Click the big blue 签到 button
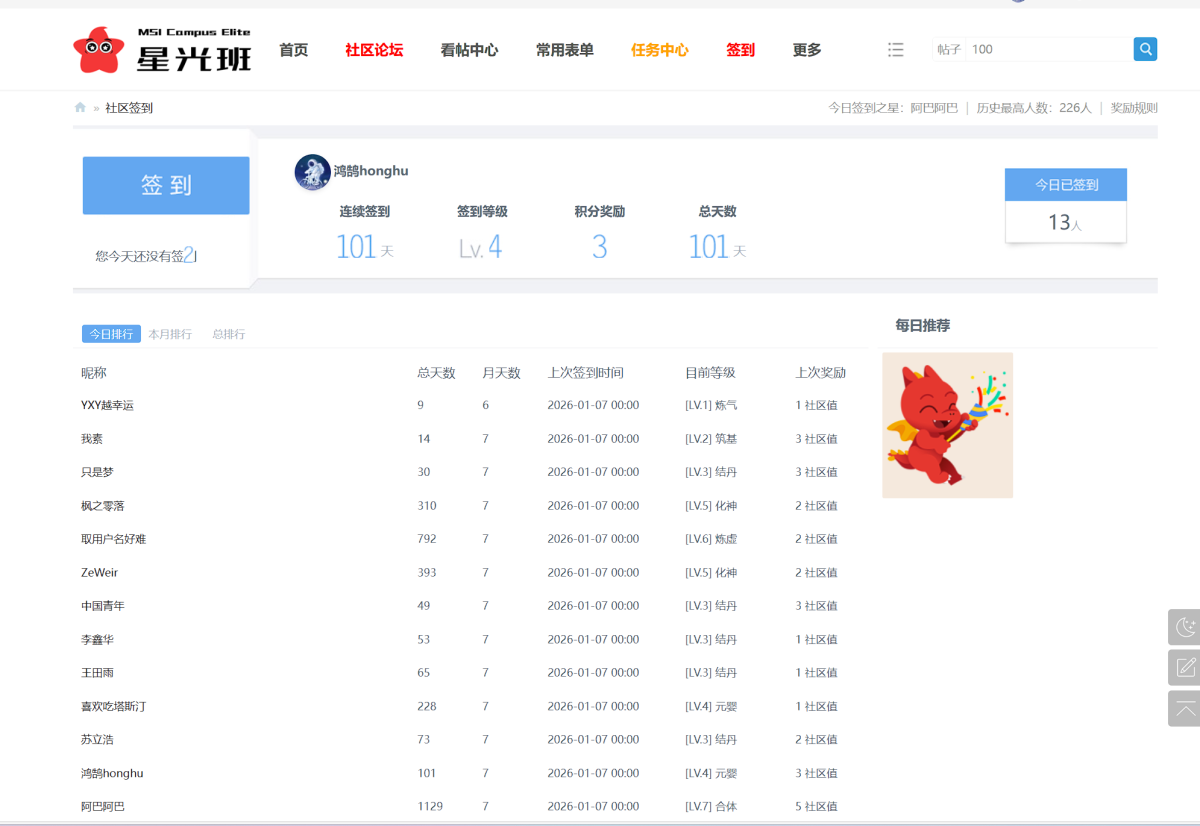Screen dimensions: 1200x826 165,185
